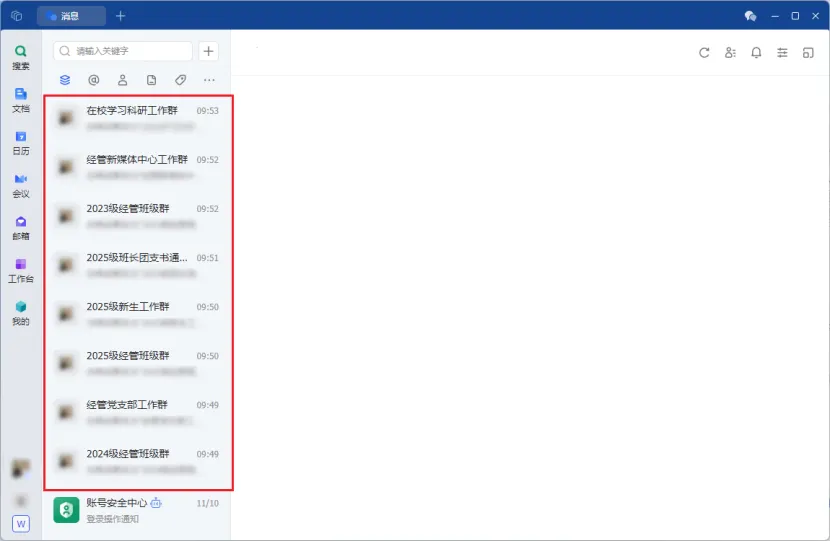Open the 日历 calendar sidebar icon

21,142
